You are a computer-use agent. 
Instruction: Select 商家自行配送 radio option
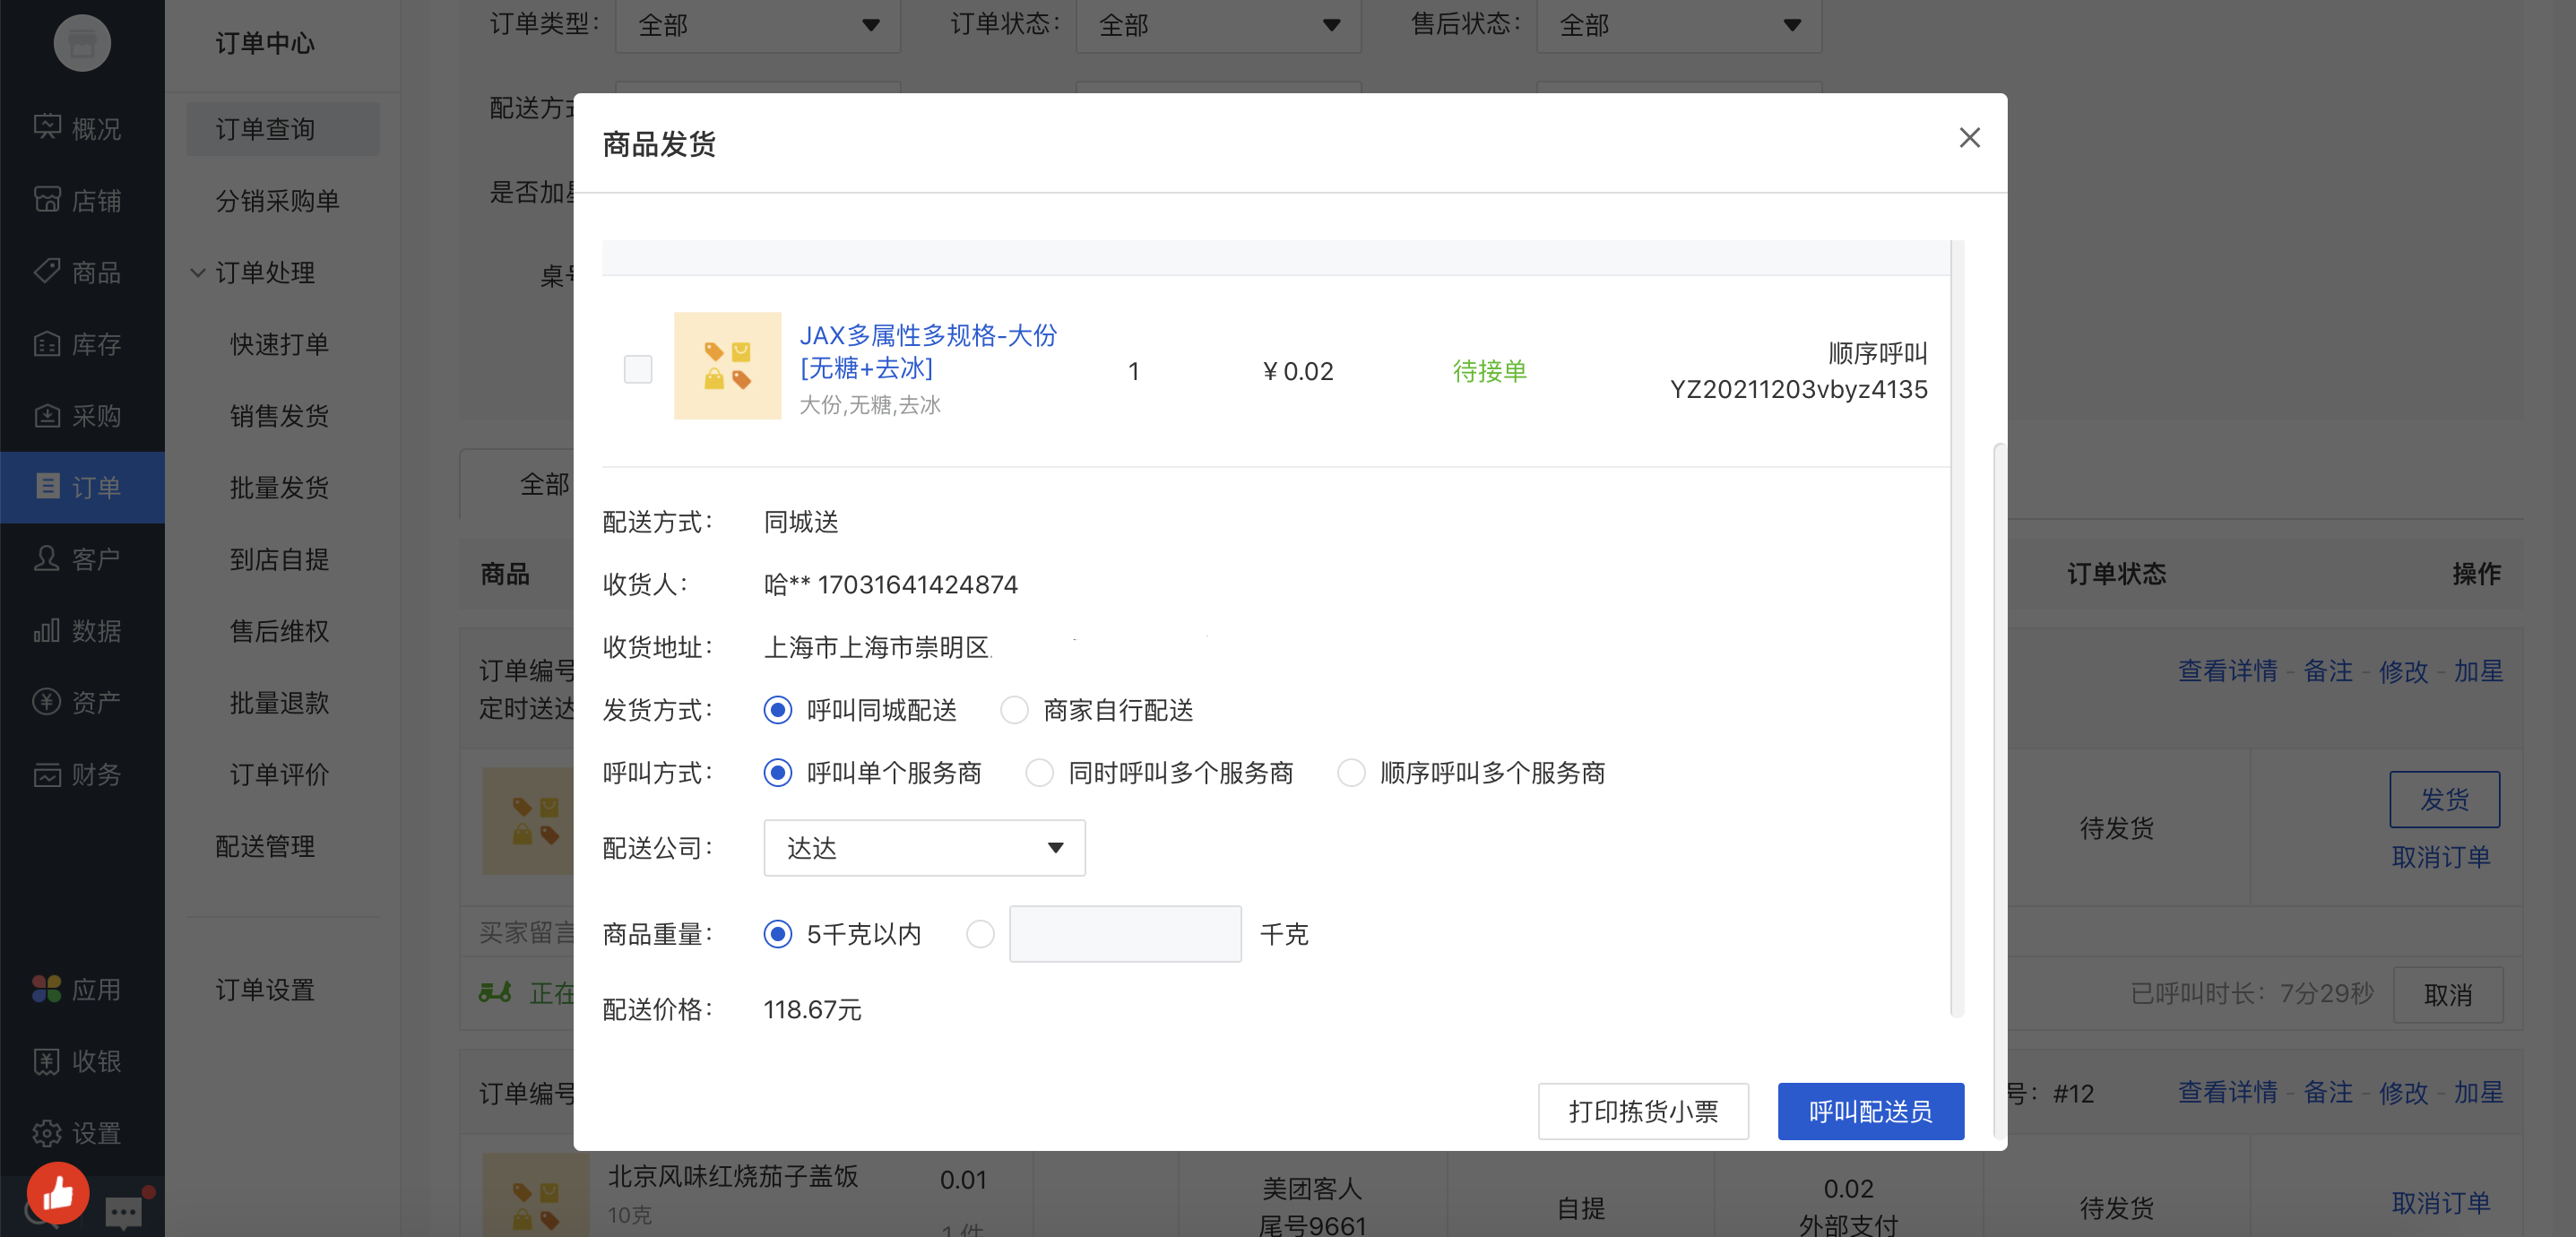pos(1014,710)
